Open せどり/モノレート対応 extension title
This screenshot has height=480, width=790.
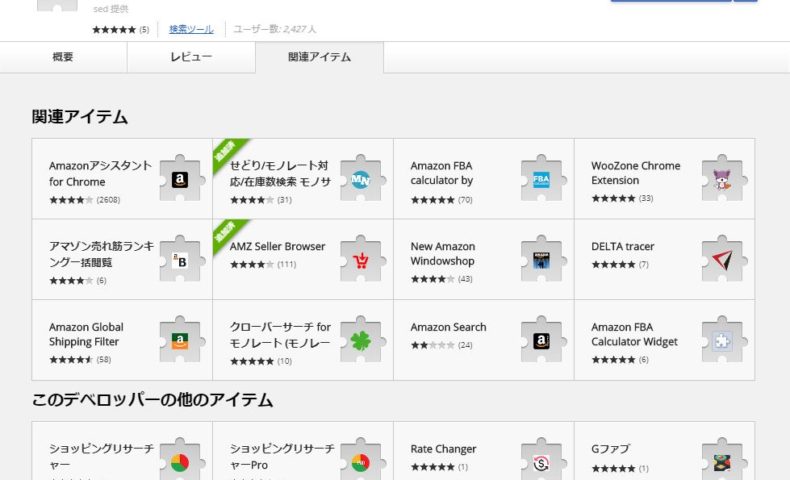281,173
